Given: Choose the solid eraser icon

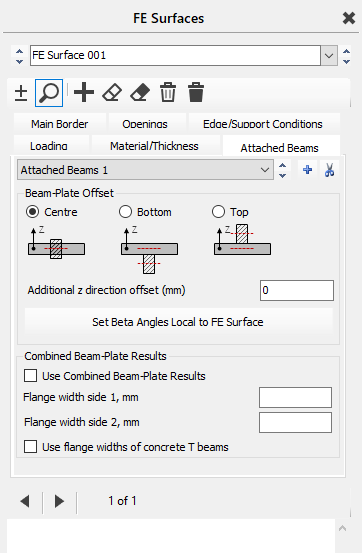Looking at the screenshot, I should click(140, 93).
